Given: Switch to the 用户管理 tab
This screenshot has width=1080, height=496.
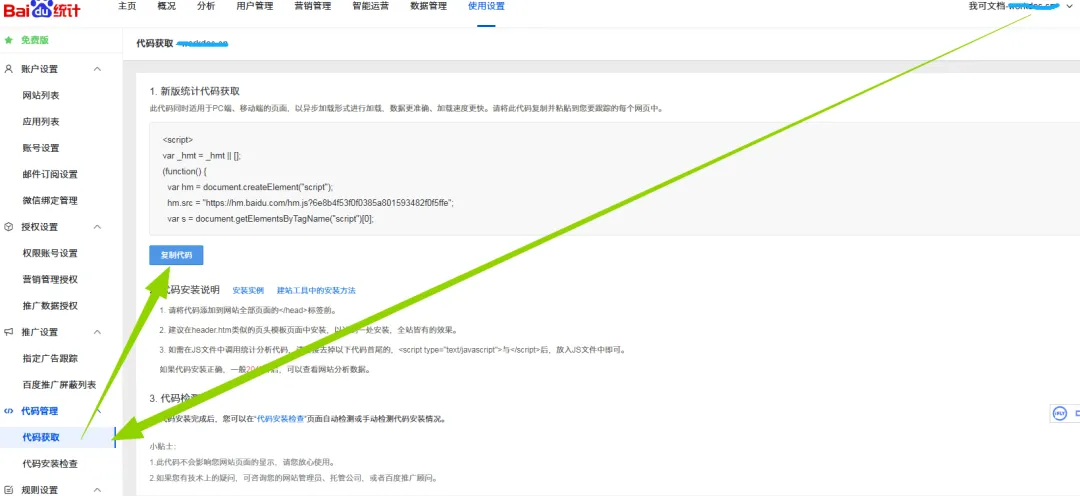Looking at the screenshot, I should [255, 6].
